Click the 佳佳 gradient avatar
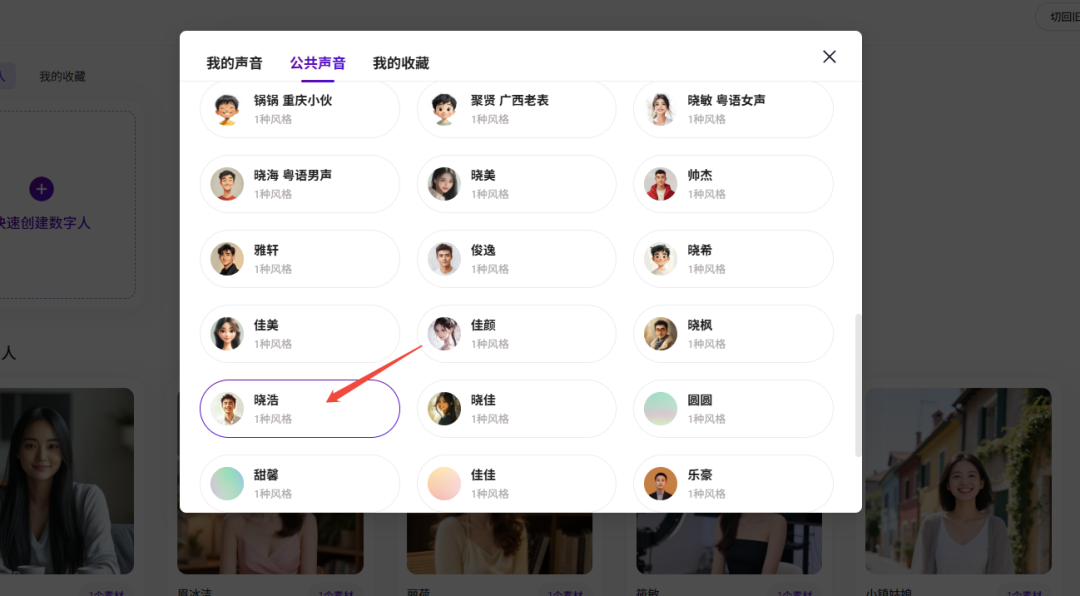This screenshot has height=596, width=1080. [444, 484]
